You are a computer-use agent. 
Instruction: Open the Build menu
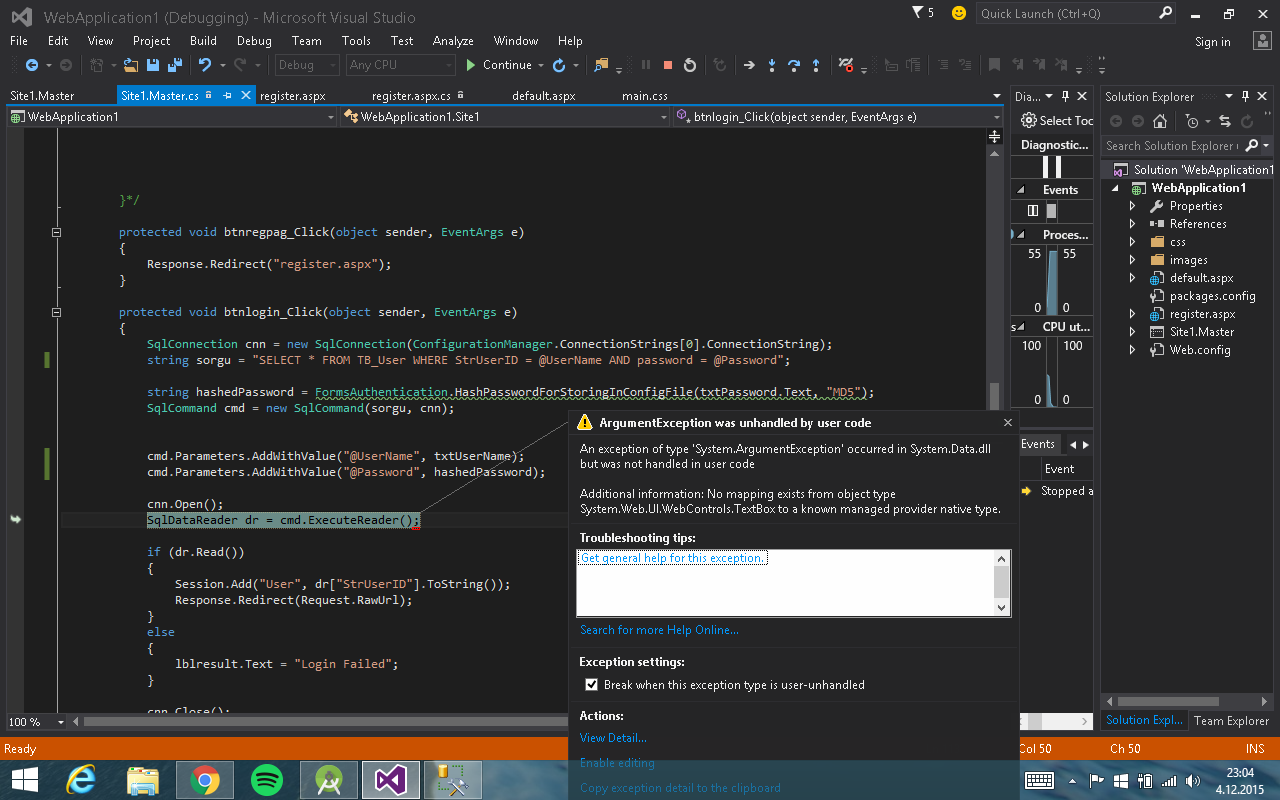coord(203,41)
